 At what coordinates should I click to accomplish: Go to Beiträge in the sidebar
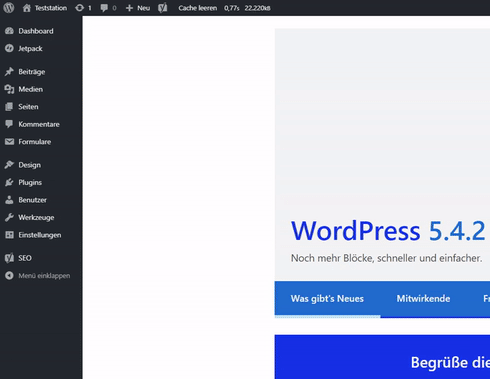tap(32, 72)
